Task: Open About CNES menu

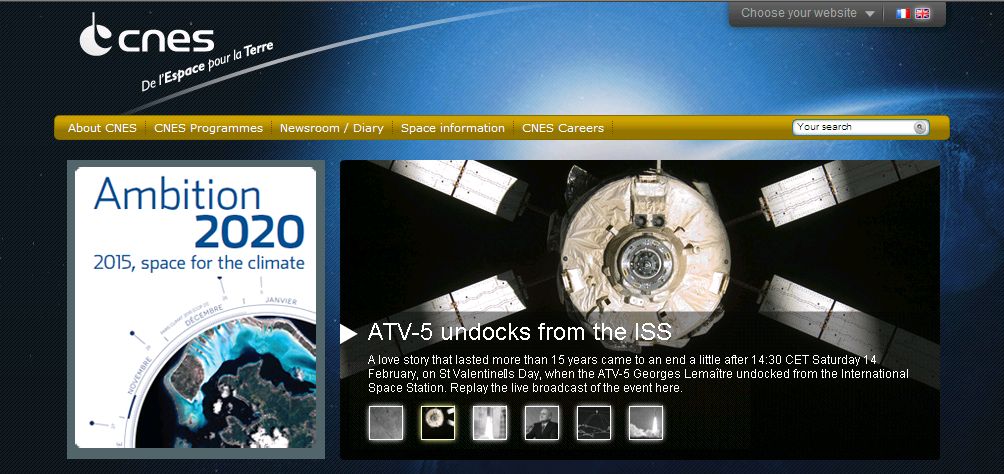Action: pos(102,128)
